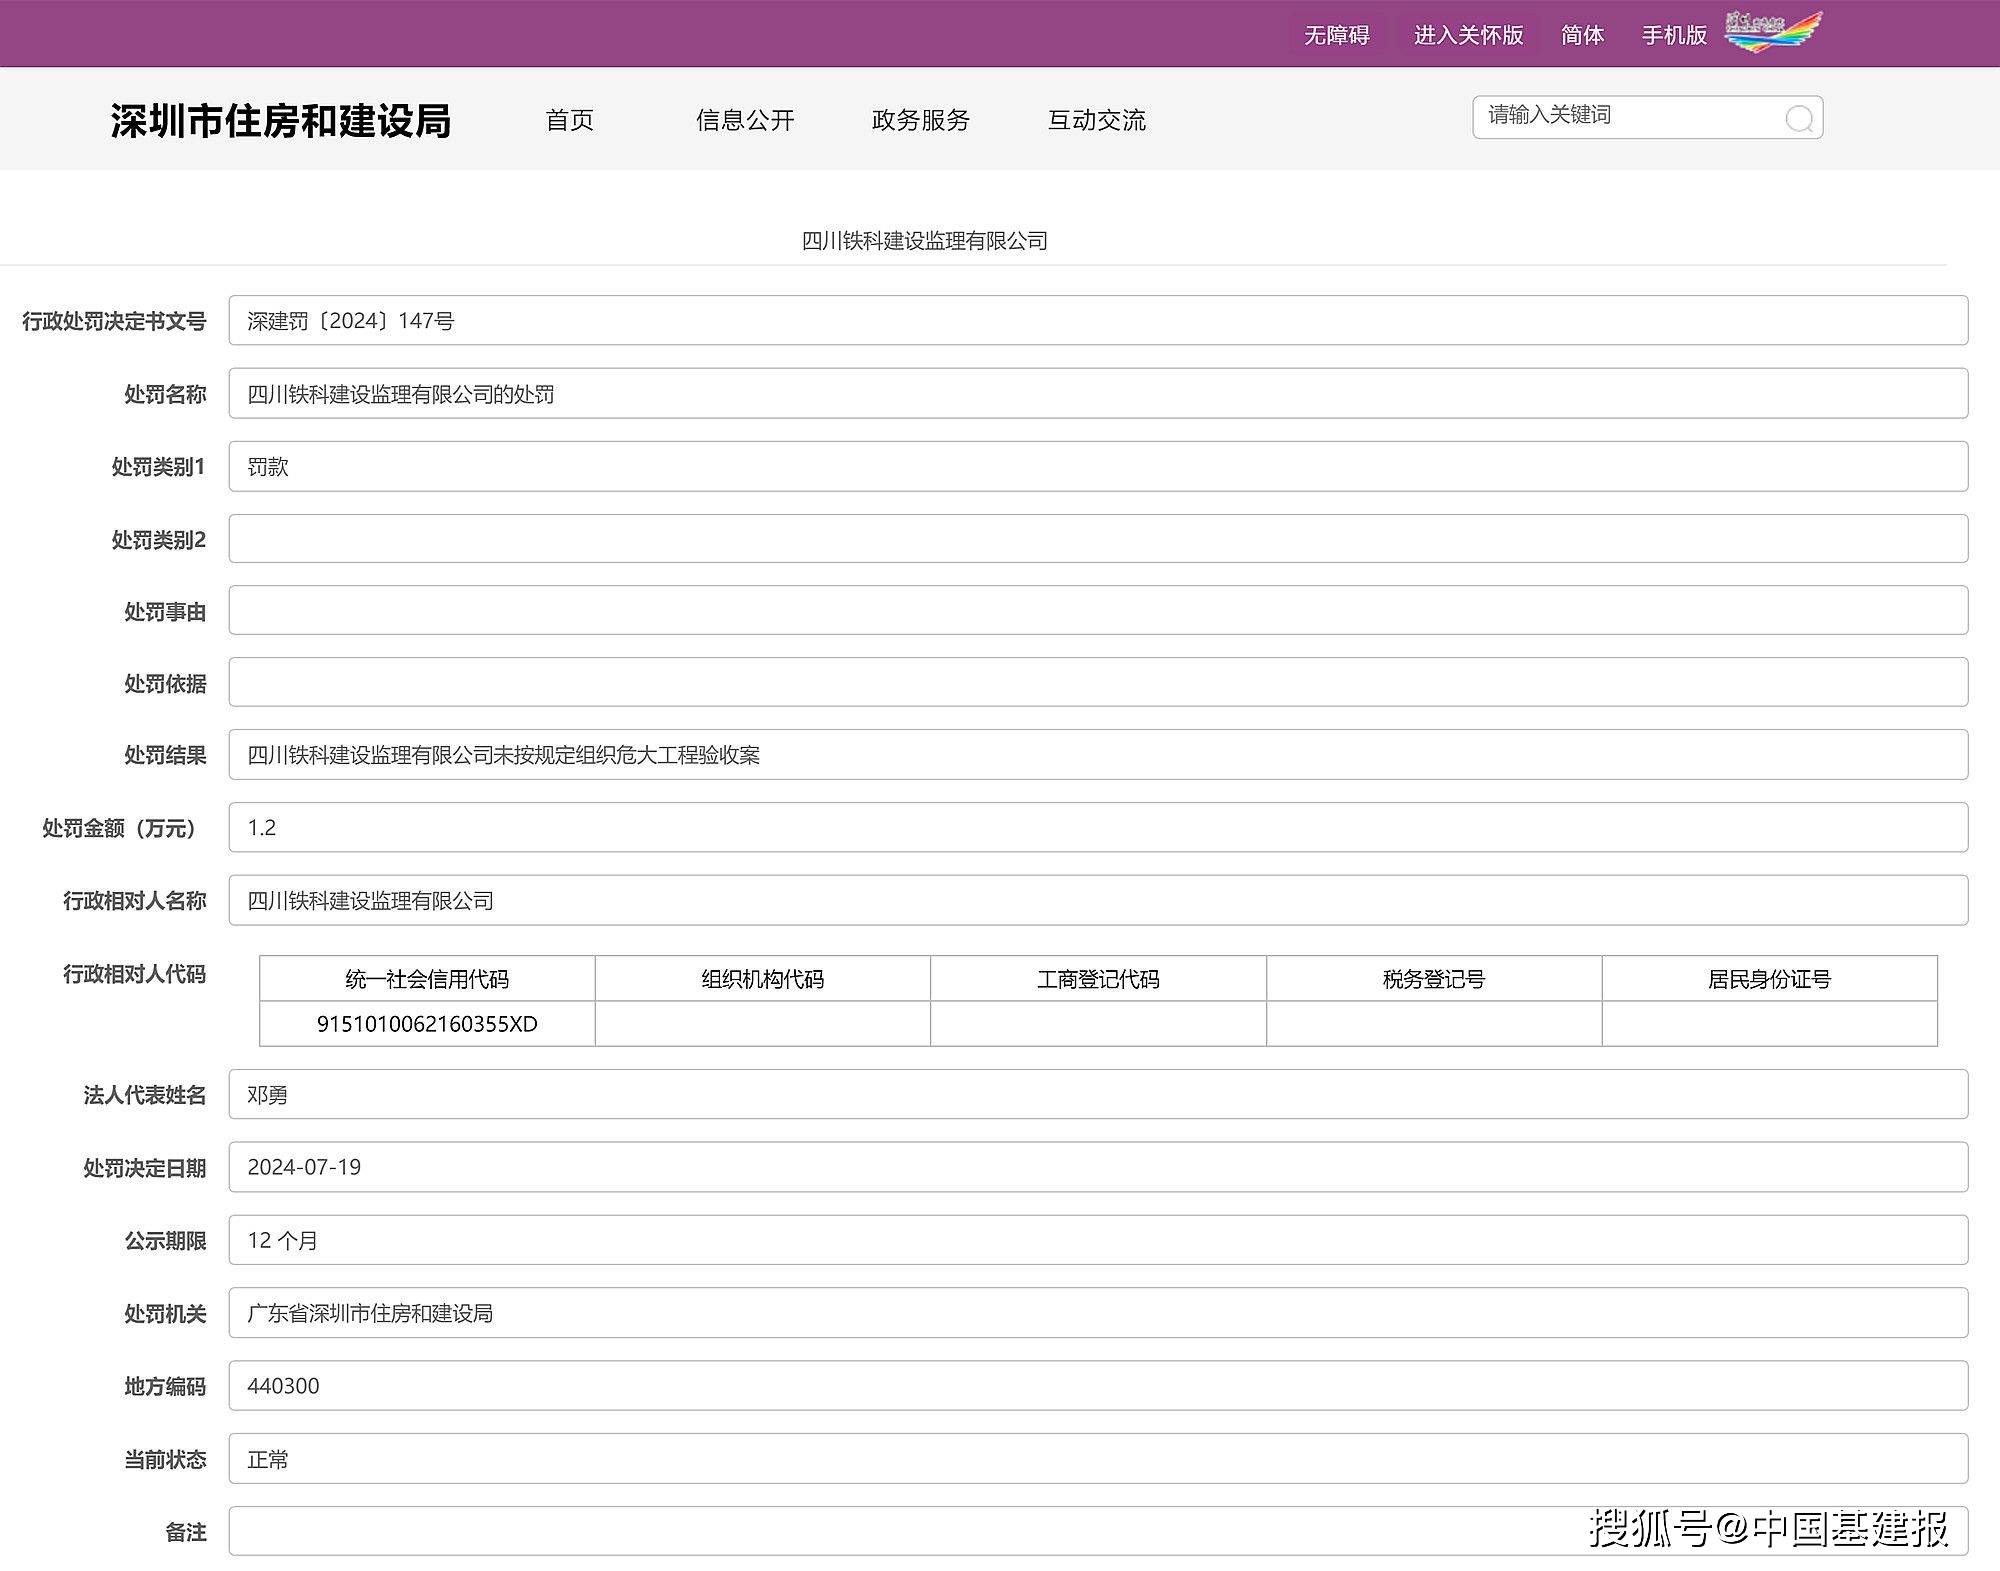
Task: Click the 行政处罚决定书文号 field
Action: pos(1098,320)
